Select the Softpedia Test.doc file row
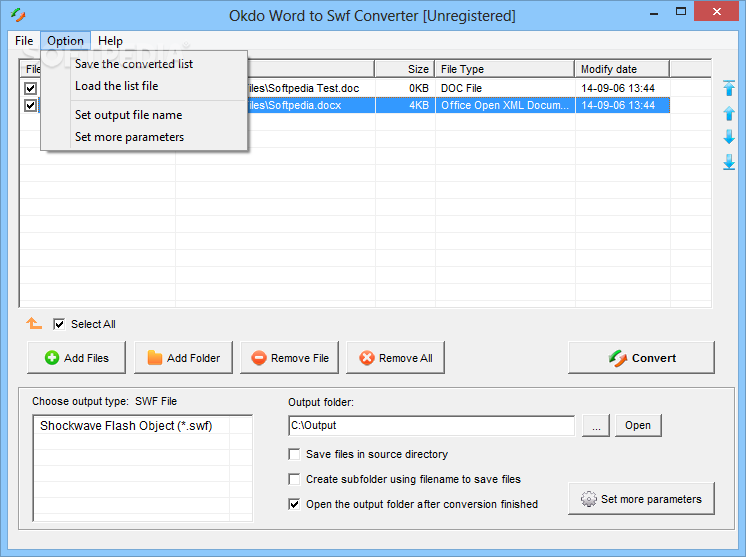 click(345, 88)
